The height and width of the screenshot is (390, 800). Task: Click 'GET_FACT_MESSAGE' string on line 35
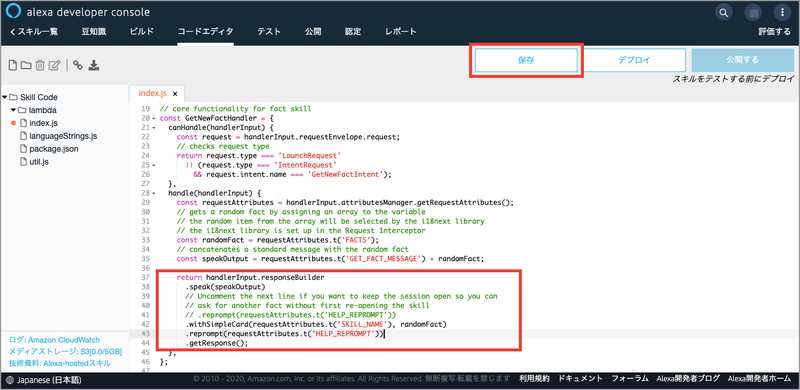click(384, 259)
